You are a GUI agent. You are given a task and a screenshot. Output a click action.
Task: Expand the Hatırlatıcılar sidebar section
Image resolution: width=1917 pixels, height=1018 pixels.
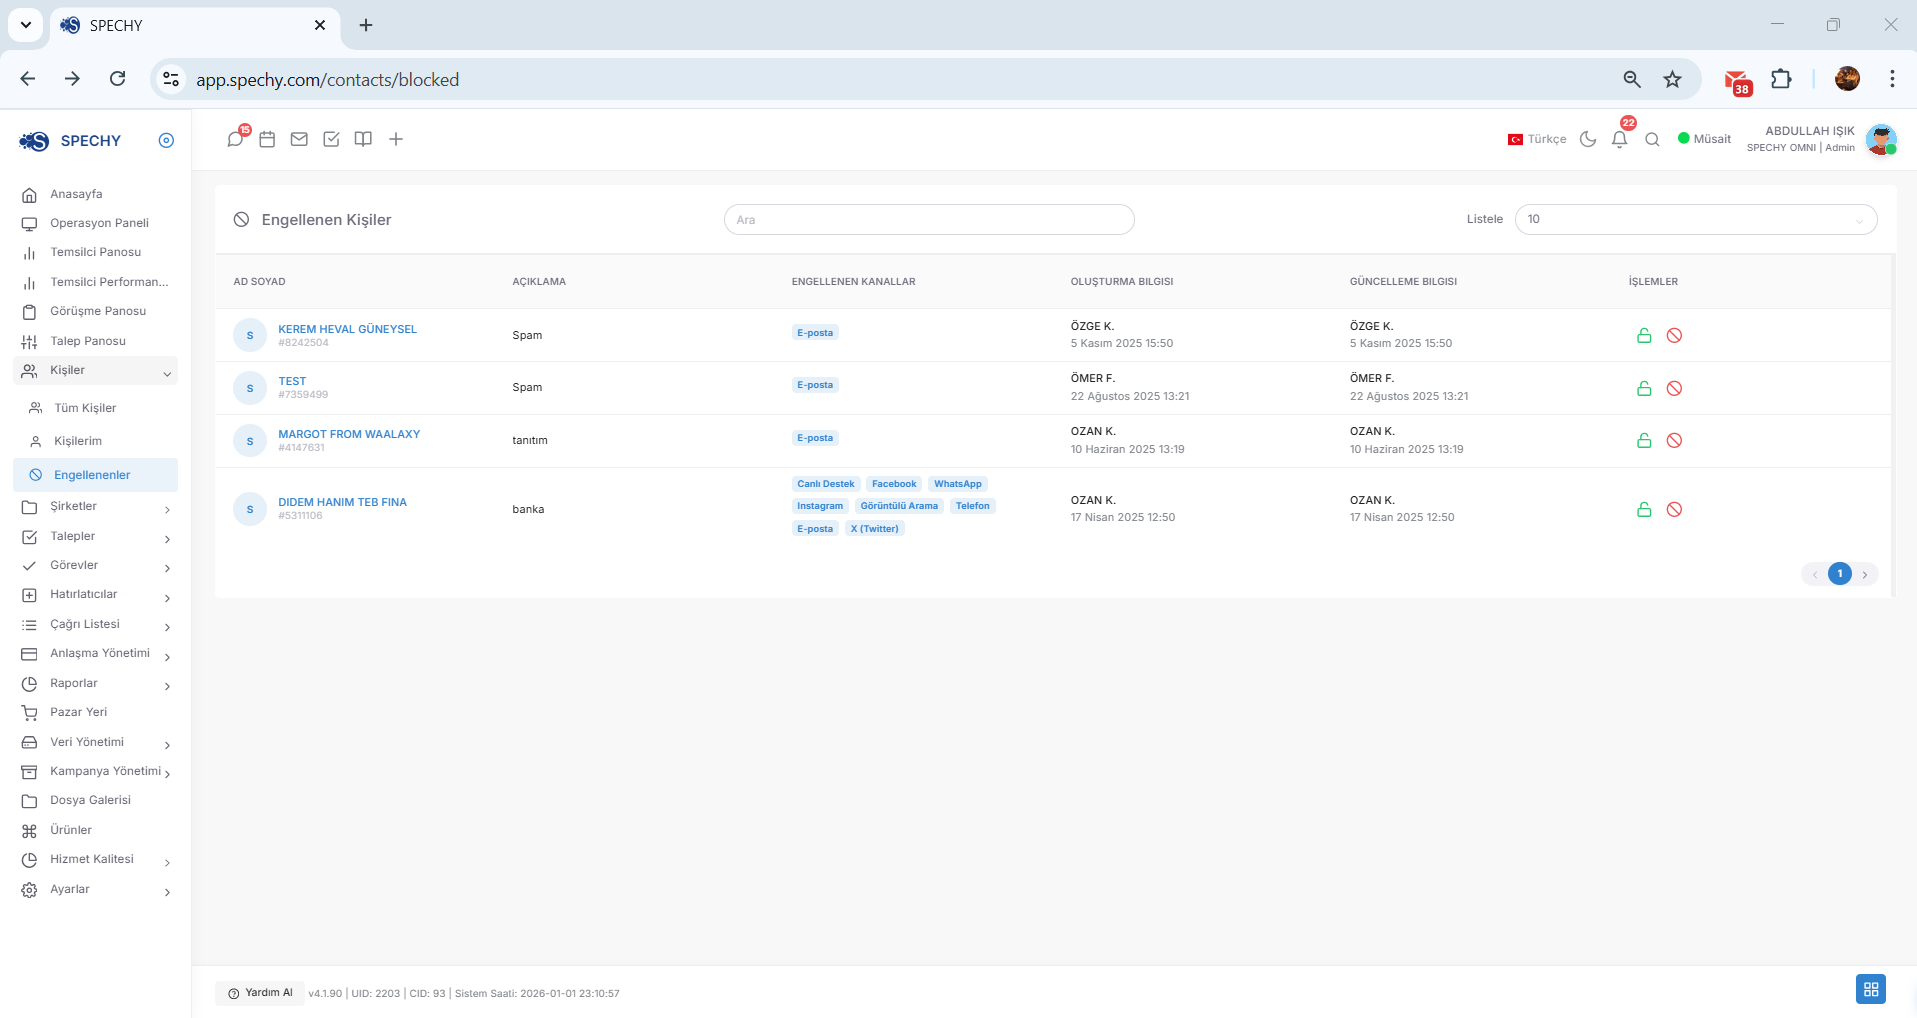pyautogui.click(x=96, y=595)
